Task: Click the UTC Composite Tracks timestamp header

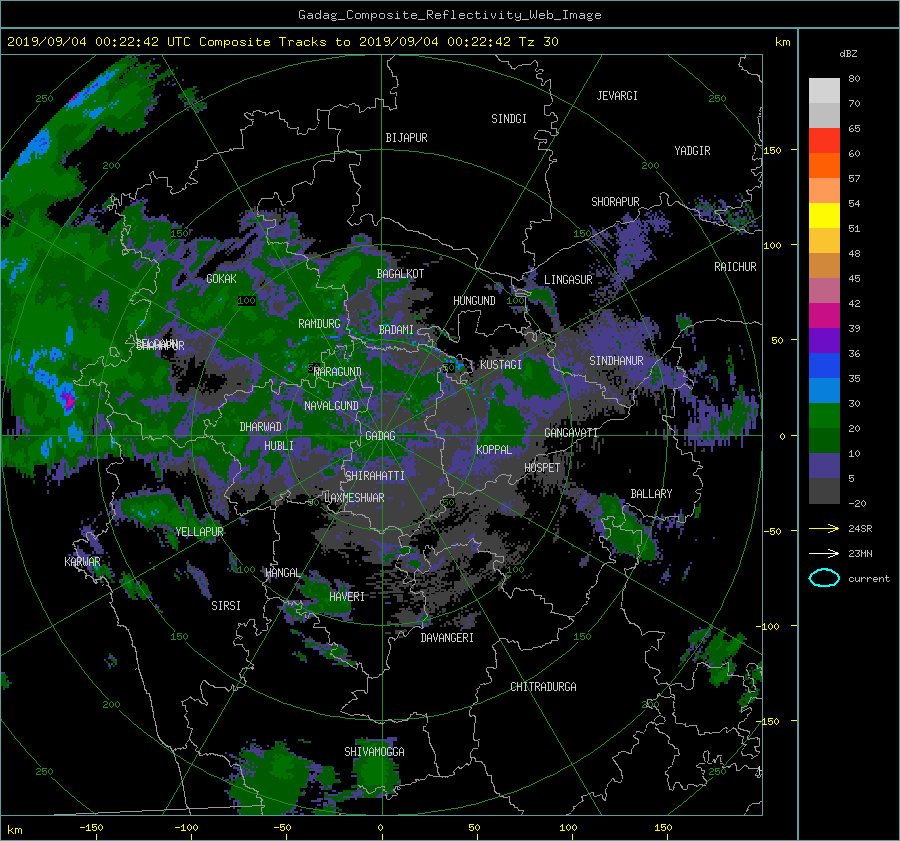Action: tap(282, 42)
